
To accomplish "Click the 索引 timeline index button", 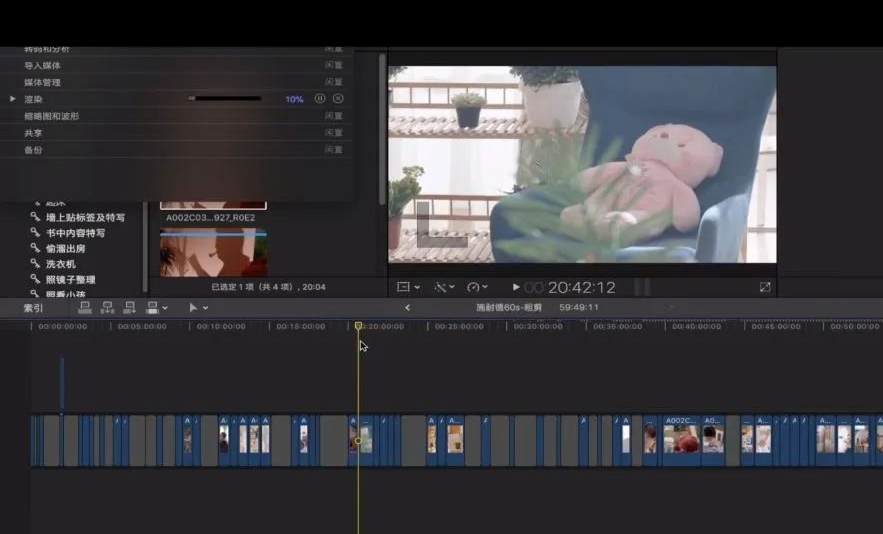I will [x=34, y=308].
